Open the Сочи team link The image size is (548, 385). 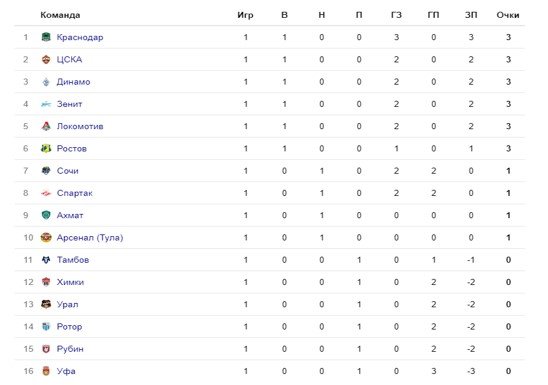pos(67,171)
